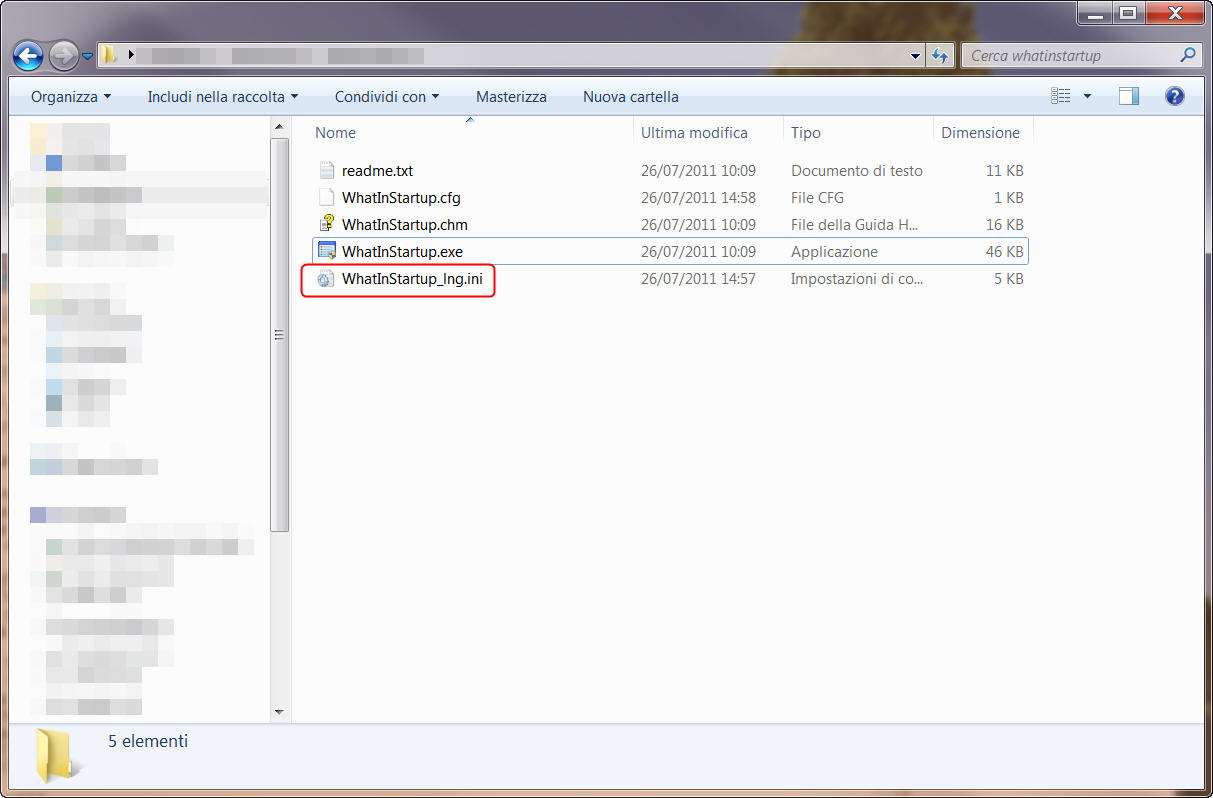Click the WhatInStartup.chm help file icon
This screenshot has height=798, width=1213.
(326, 224)
